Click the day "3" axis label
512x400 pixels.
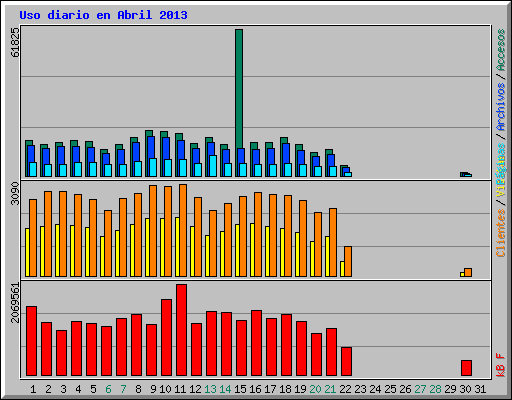(63, 389)
